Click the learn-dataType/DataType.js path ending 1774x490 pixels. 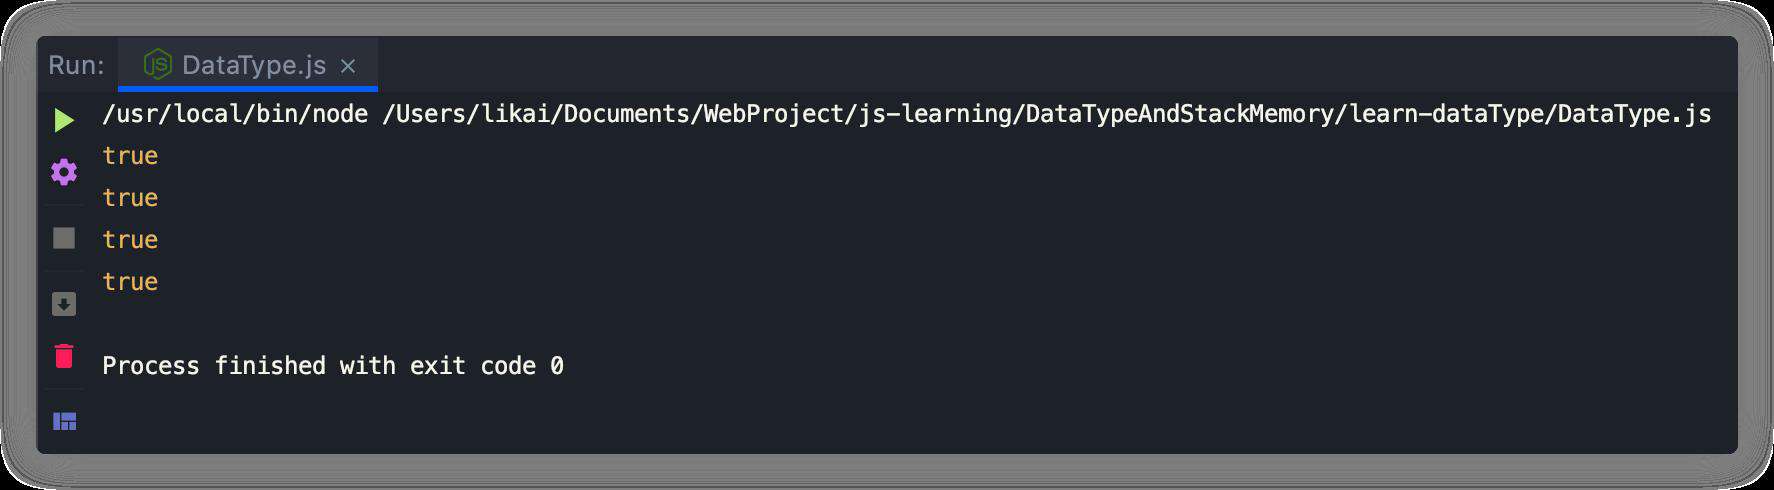(1530, 114)
